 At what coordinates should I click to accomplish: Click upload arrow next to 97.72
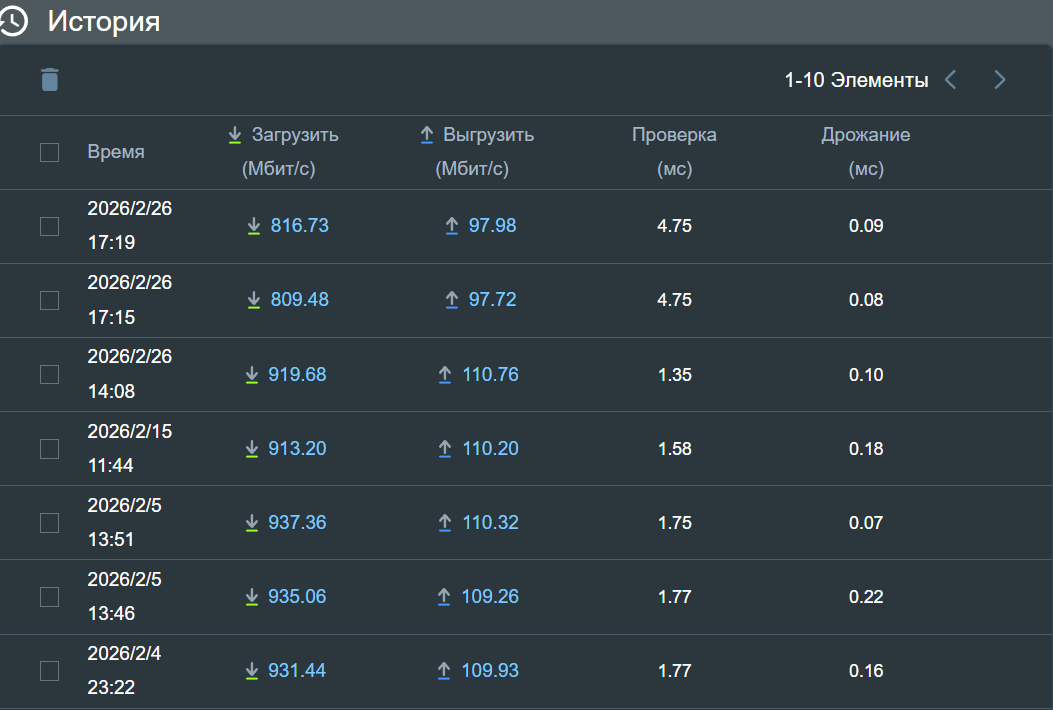point(452,300)
